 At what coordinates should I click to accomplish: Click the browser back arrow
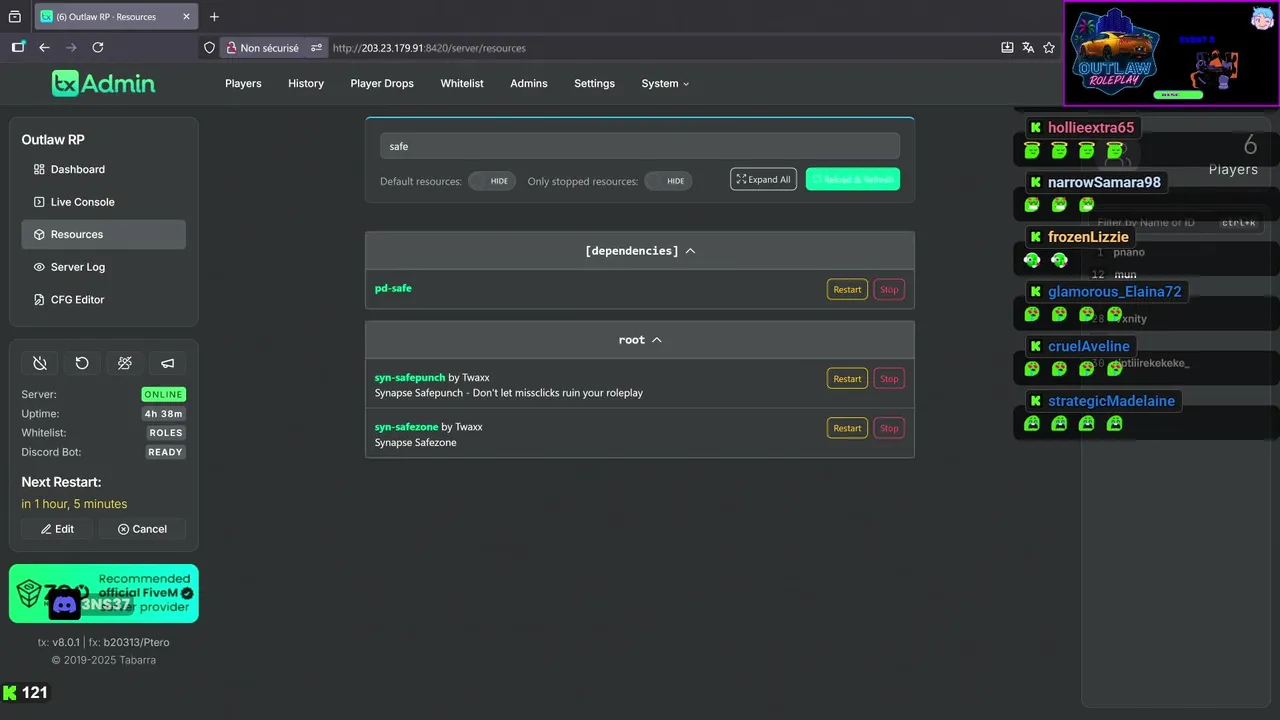coord(44,47)
